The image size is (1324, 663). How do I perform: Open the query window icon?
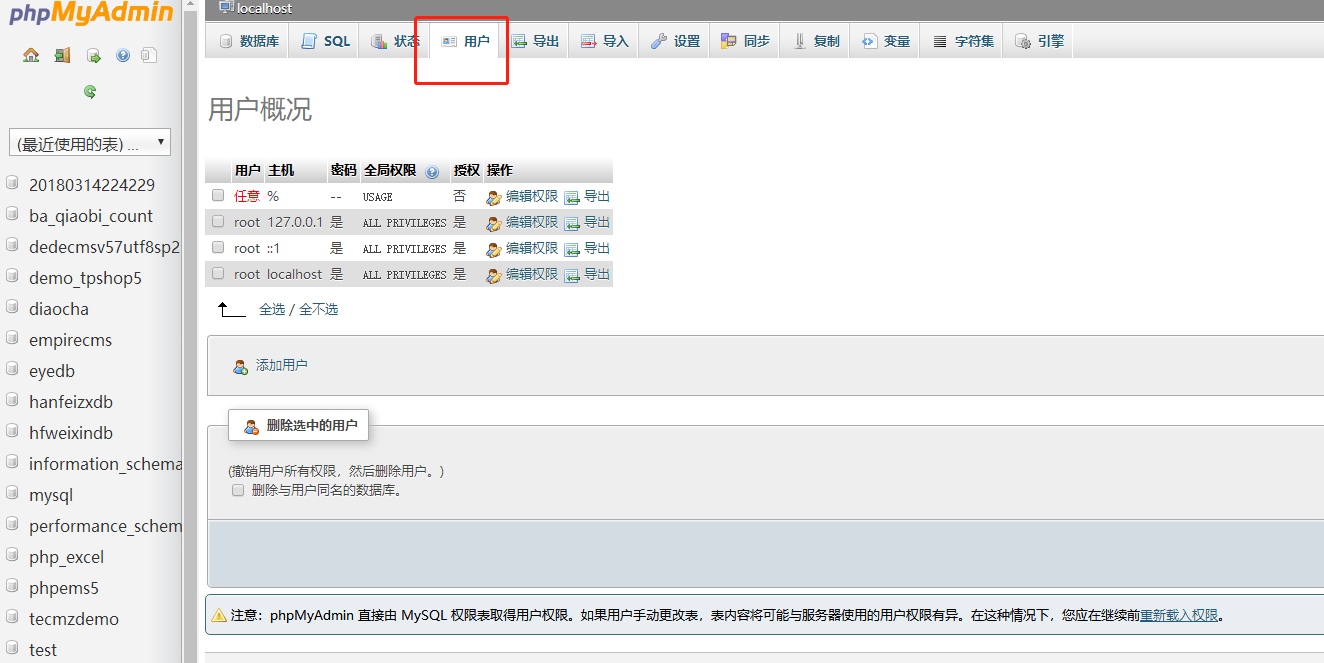tap(93, 55)
